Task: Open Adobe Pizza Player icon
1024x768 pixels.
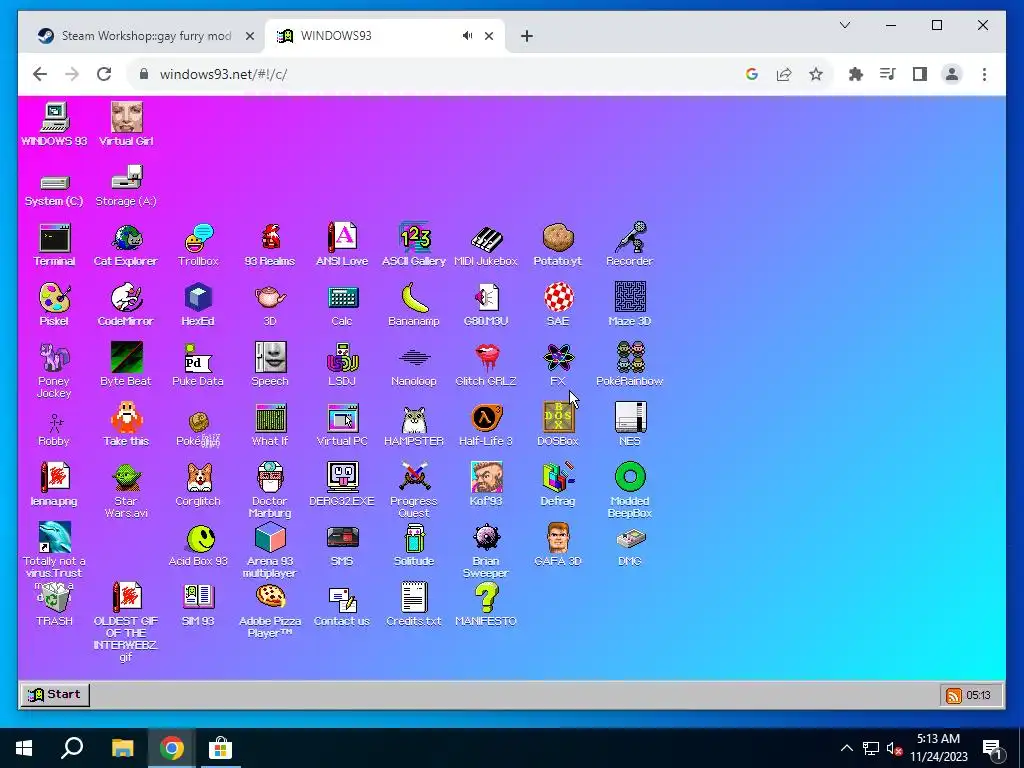Action: [270, 598]
